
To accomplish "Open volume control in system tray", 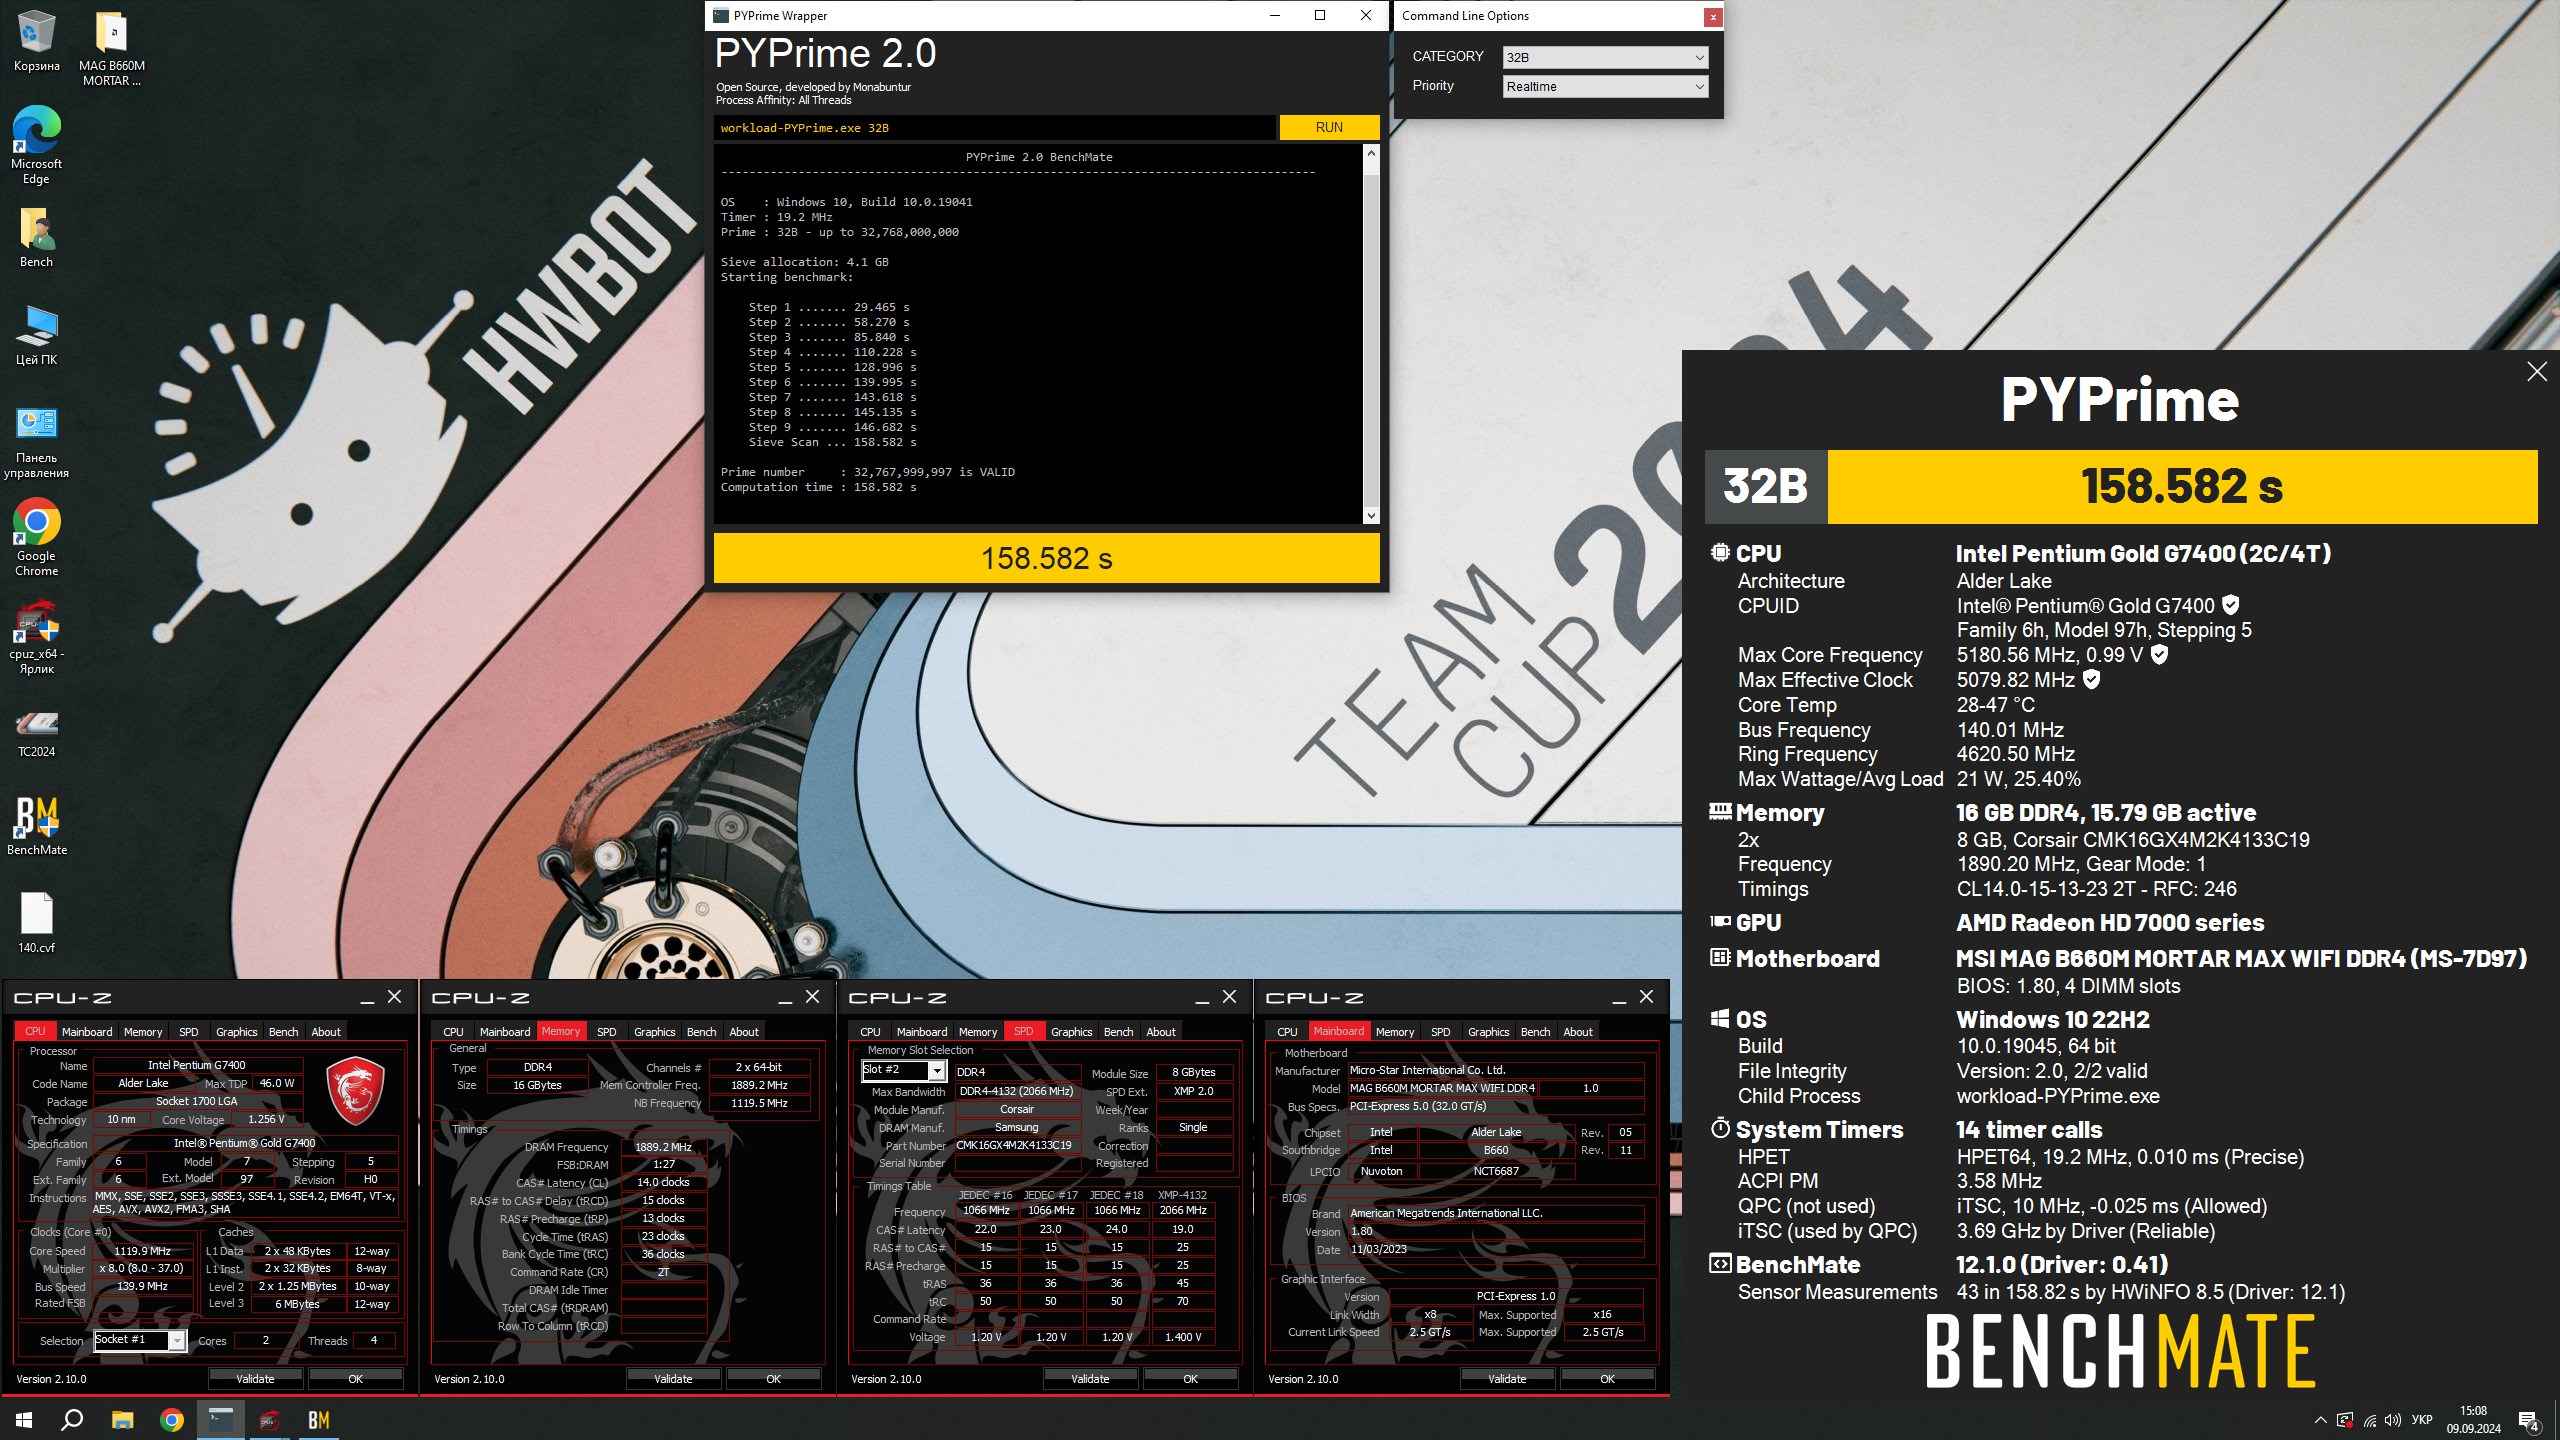I will click(2393, 1420).
